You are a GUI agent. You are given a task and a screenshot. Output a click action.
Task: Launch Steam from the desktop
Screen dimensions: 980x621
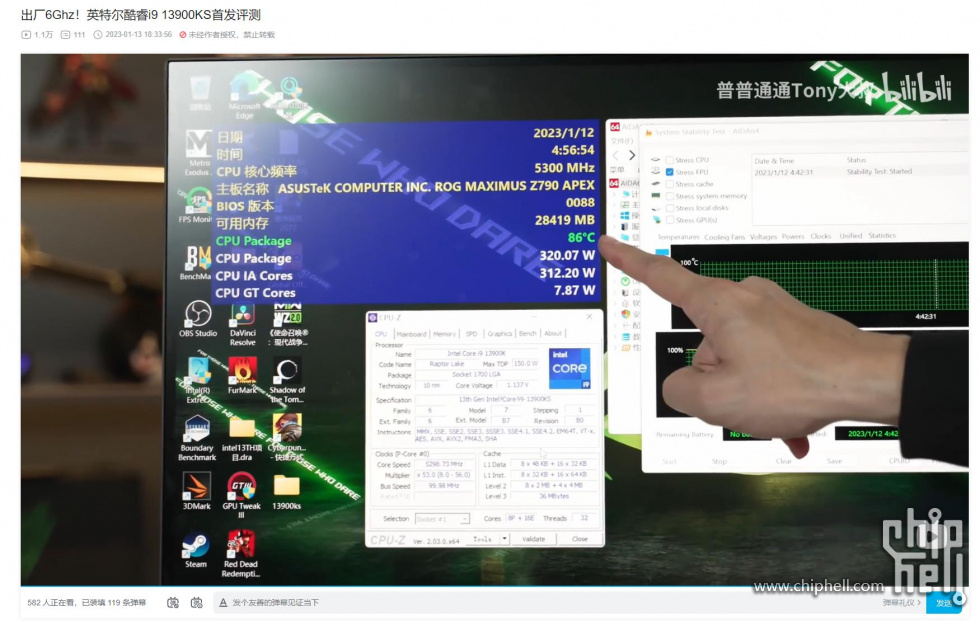pos(196,550)
